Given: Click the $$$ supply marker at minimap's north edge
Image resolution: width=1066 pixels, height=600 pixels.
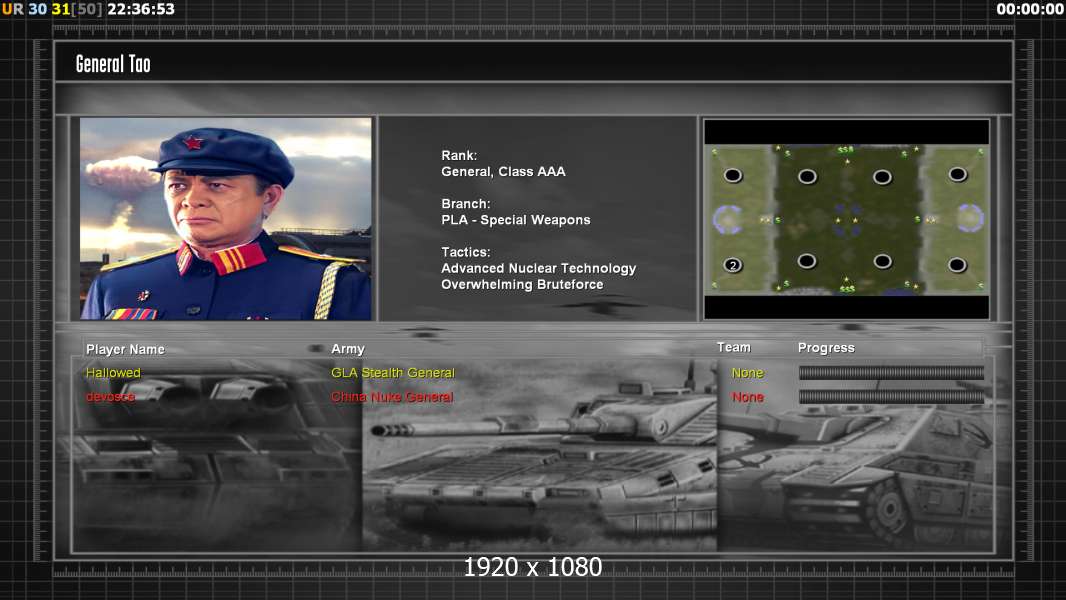Looking at the screenshot, I should (845, 149).
